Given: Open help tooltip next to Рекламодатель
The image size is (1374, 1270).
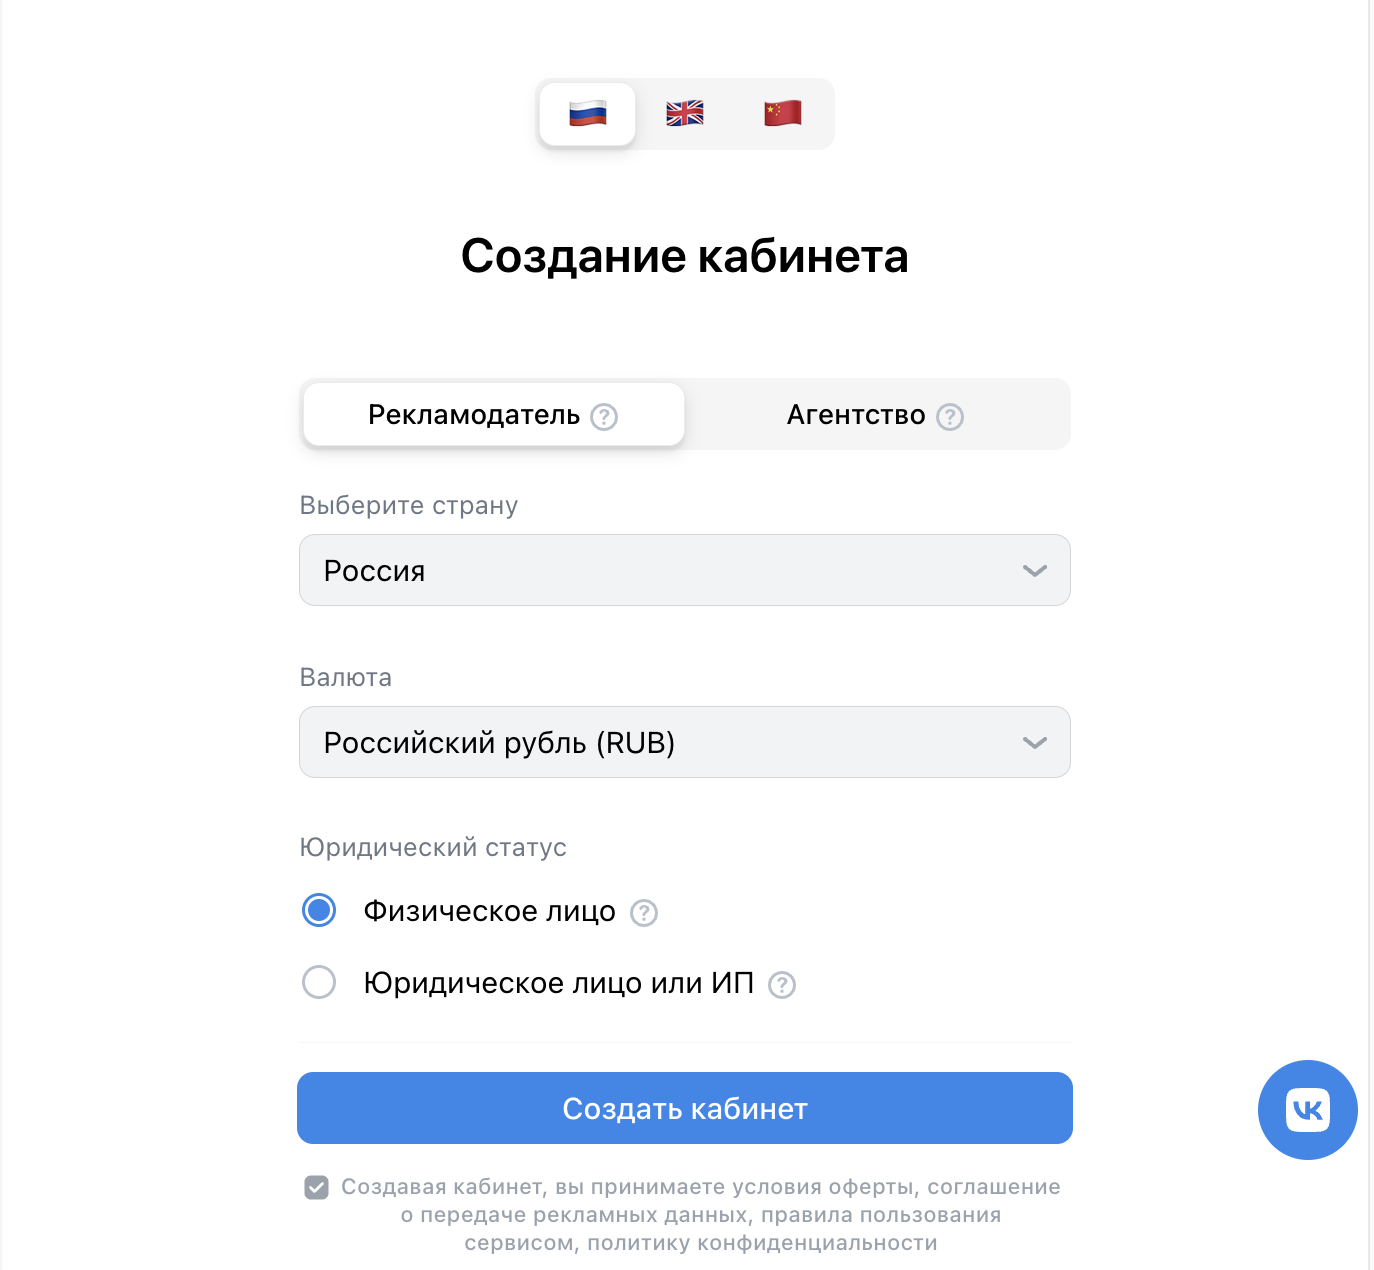Looking at the screenshot, I should pyautogui.click(x=603, y=417).
